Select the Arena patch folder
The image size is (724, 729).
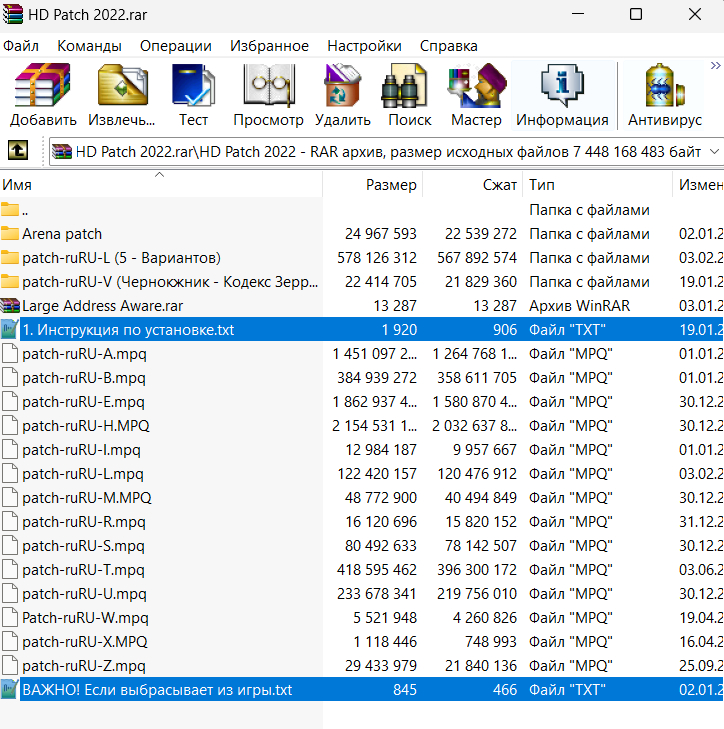(x=62, y=234)
